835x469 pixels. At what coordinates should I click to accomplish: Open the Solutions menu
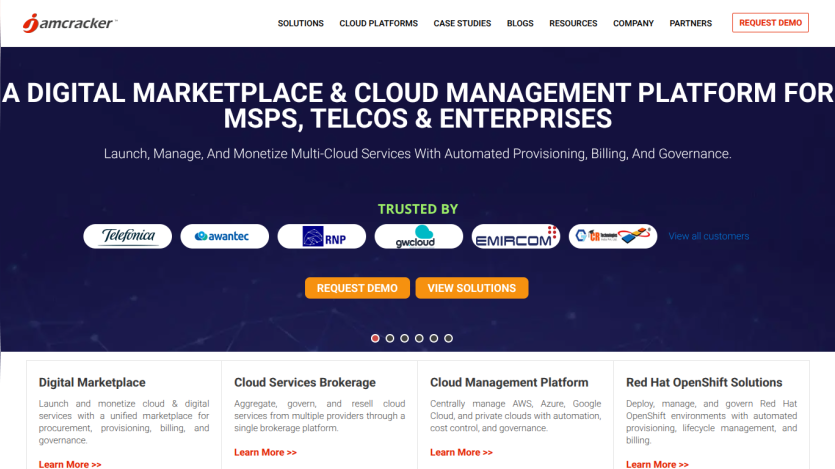click(x=300, y=23)
